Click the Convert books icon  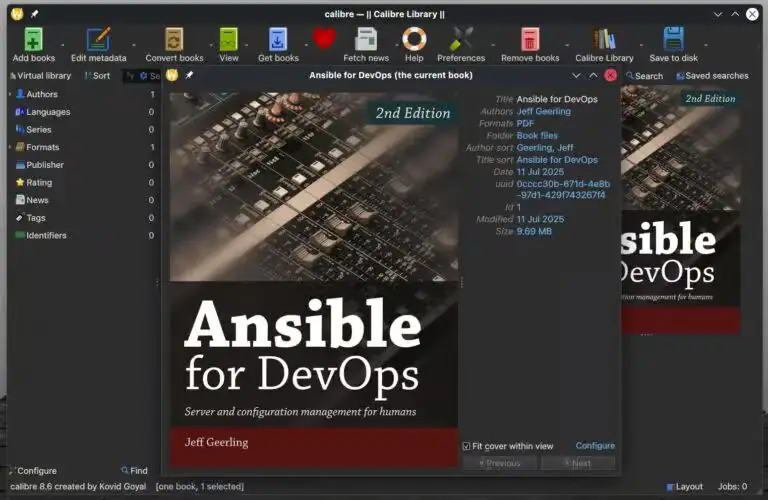point(174,39)
